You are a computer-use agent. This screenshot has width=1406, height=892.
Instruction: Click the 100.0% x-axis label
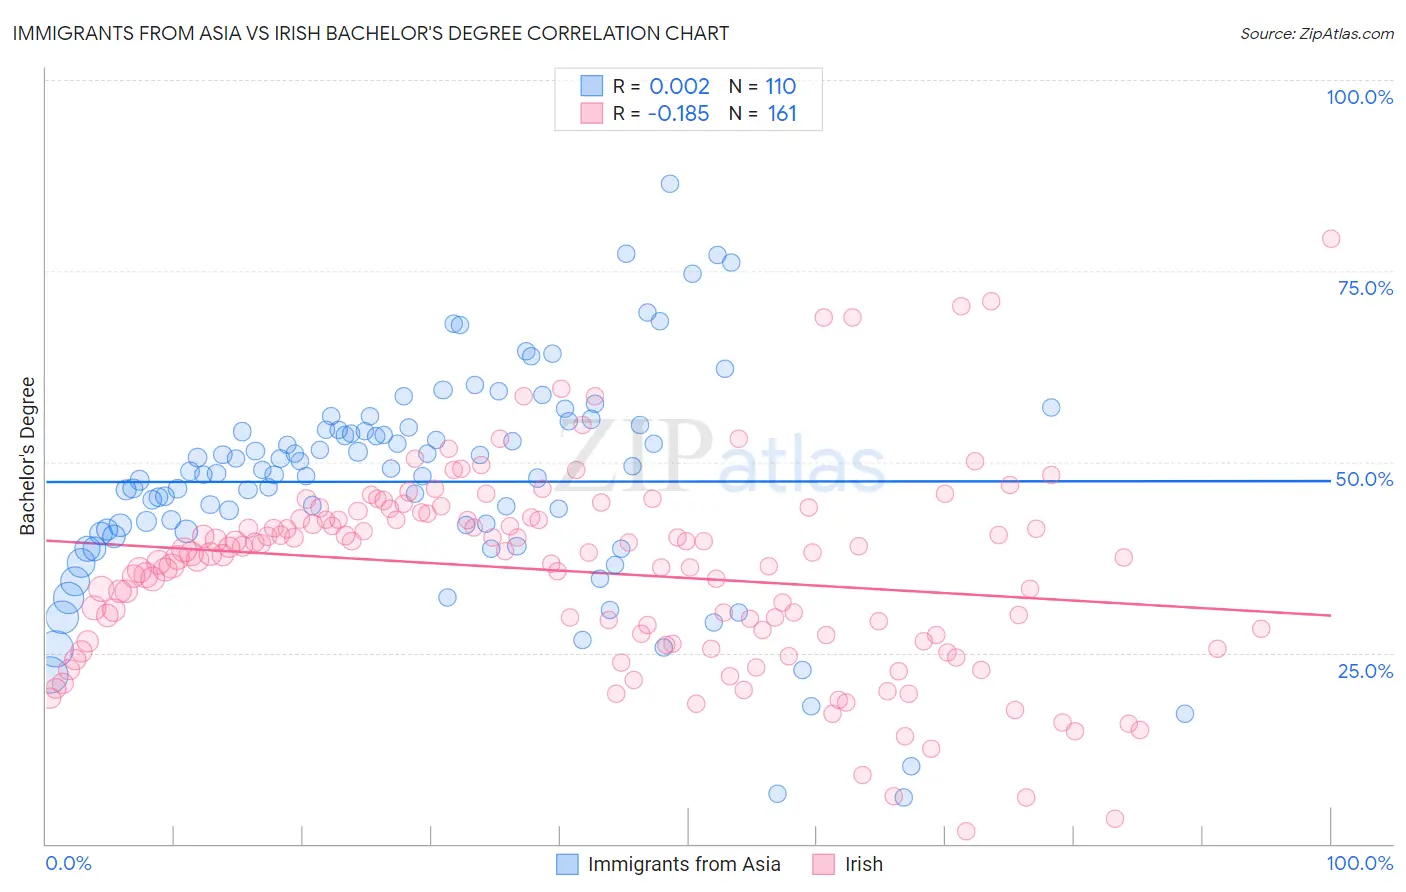pyautogui.click(x=1359, y=863)
